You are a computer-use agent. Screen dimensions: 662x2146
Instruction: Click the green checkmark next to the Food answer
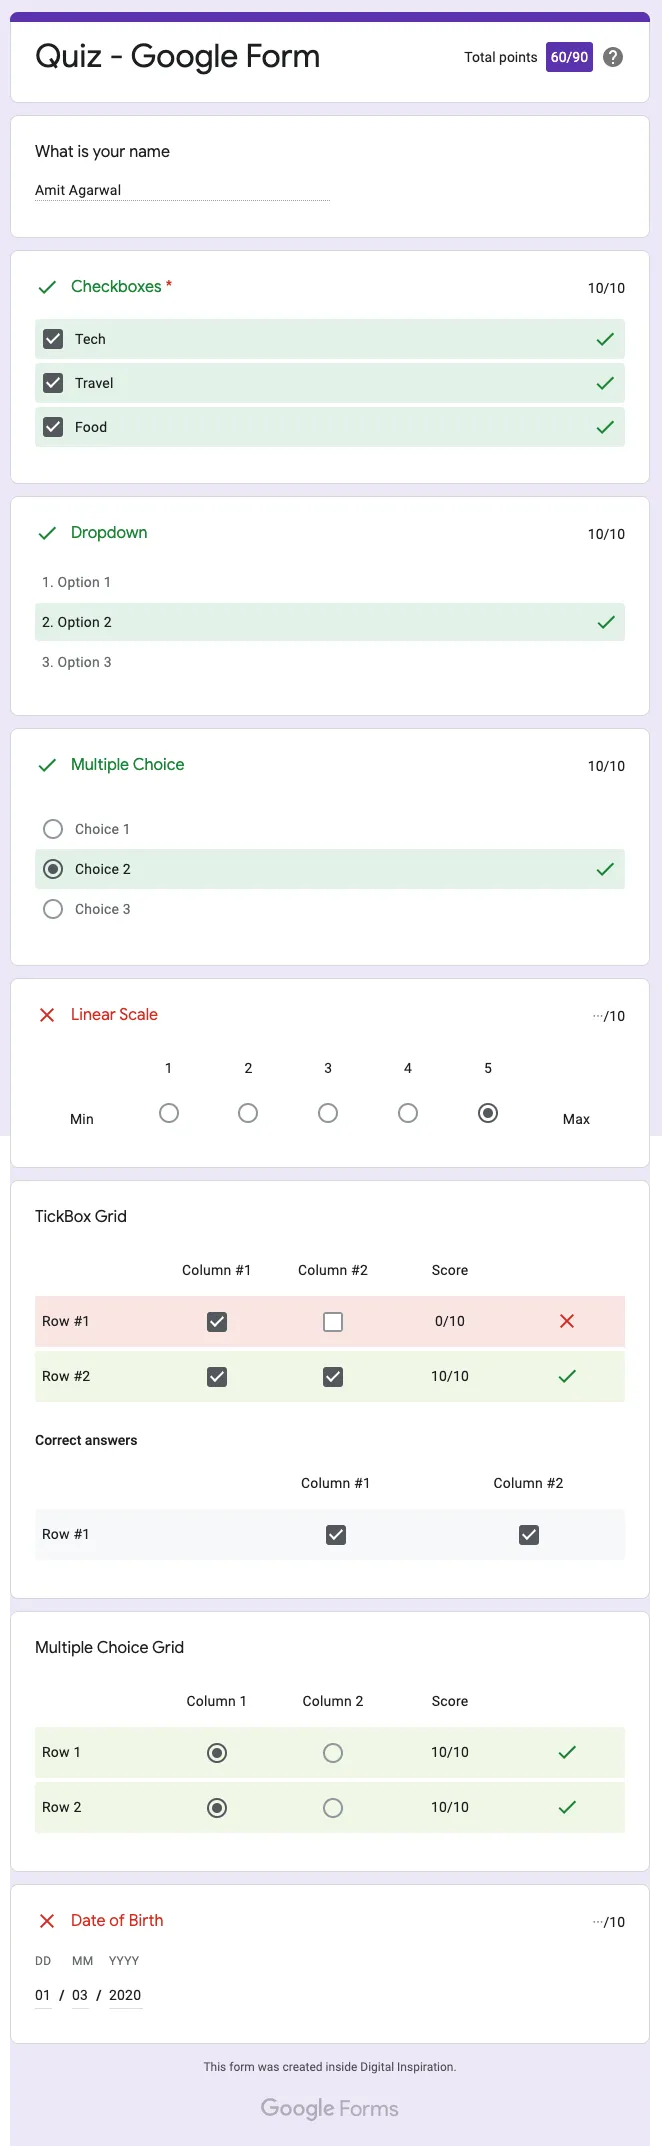pos(605,426)
